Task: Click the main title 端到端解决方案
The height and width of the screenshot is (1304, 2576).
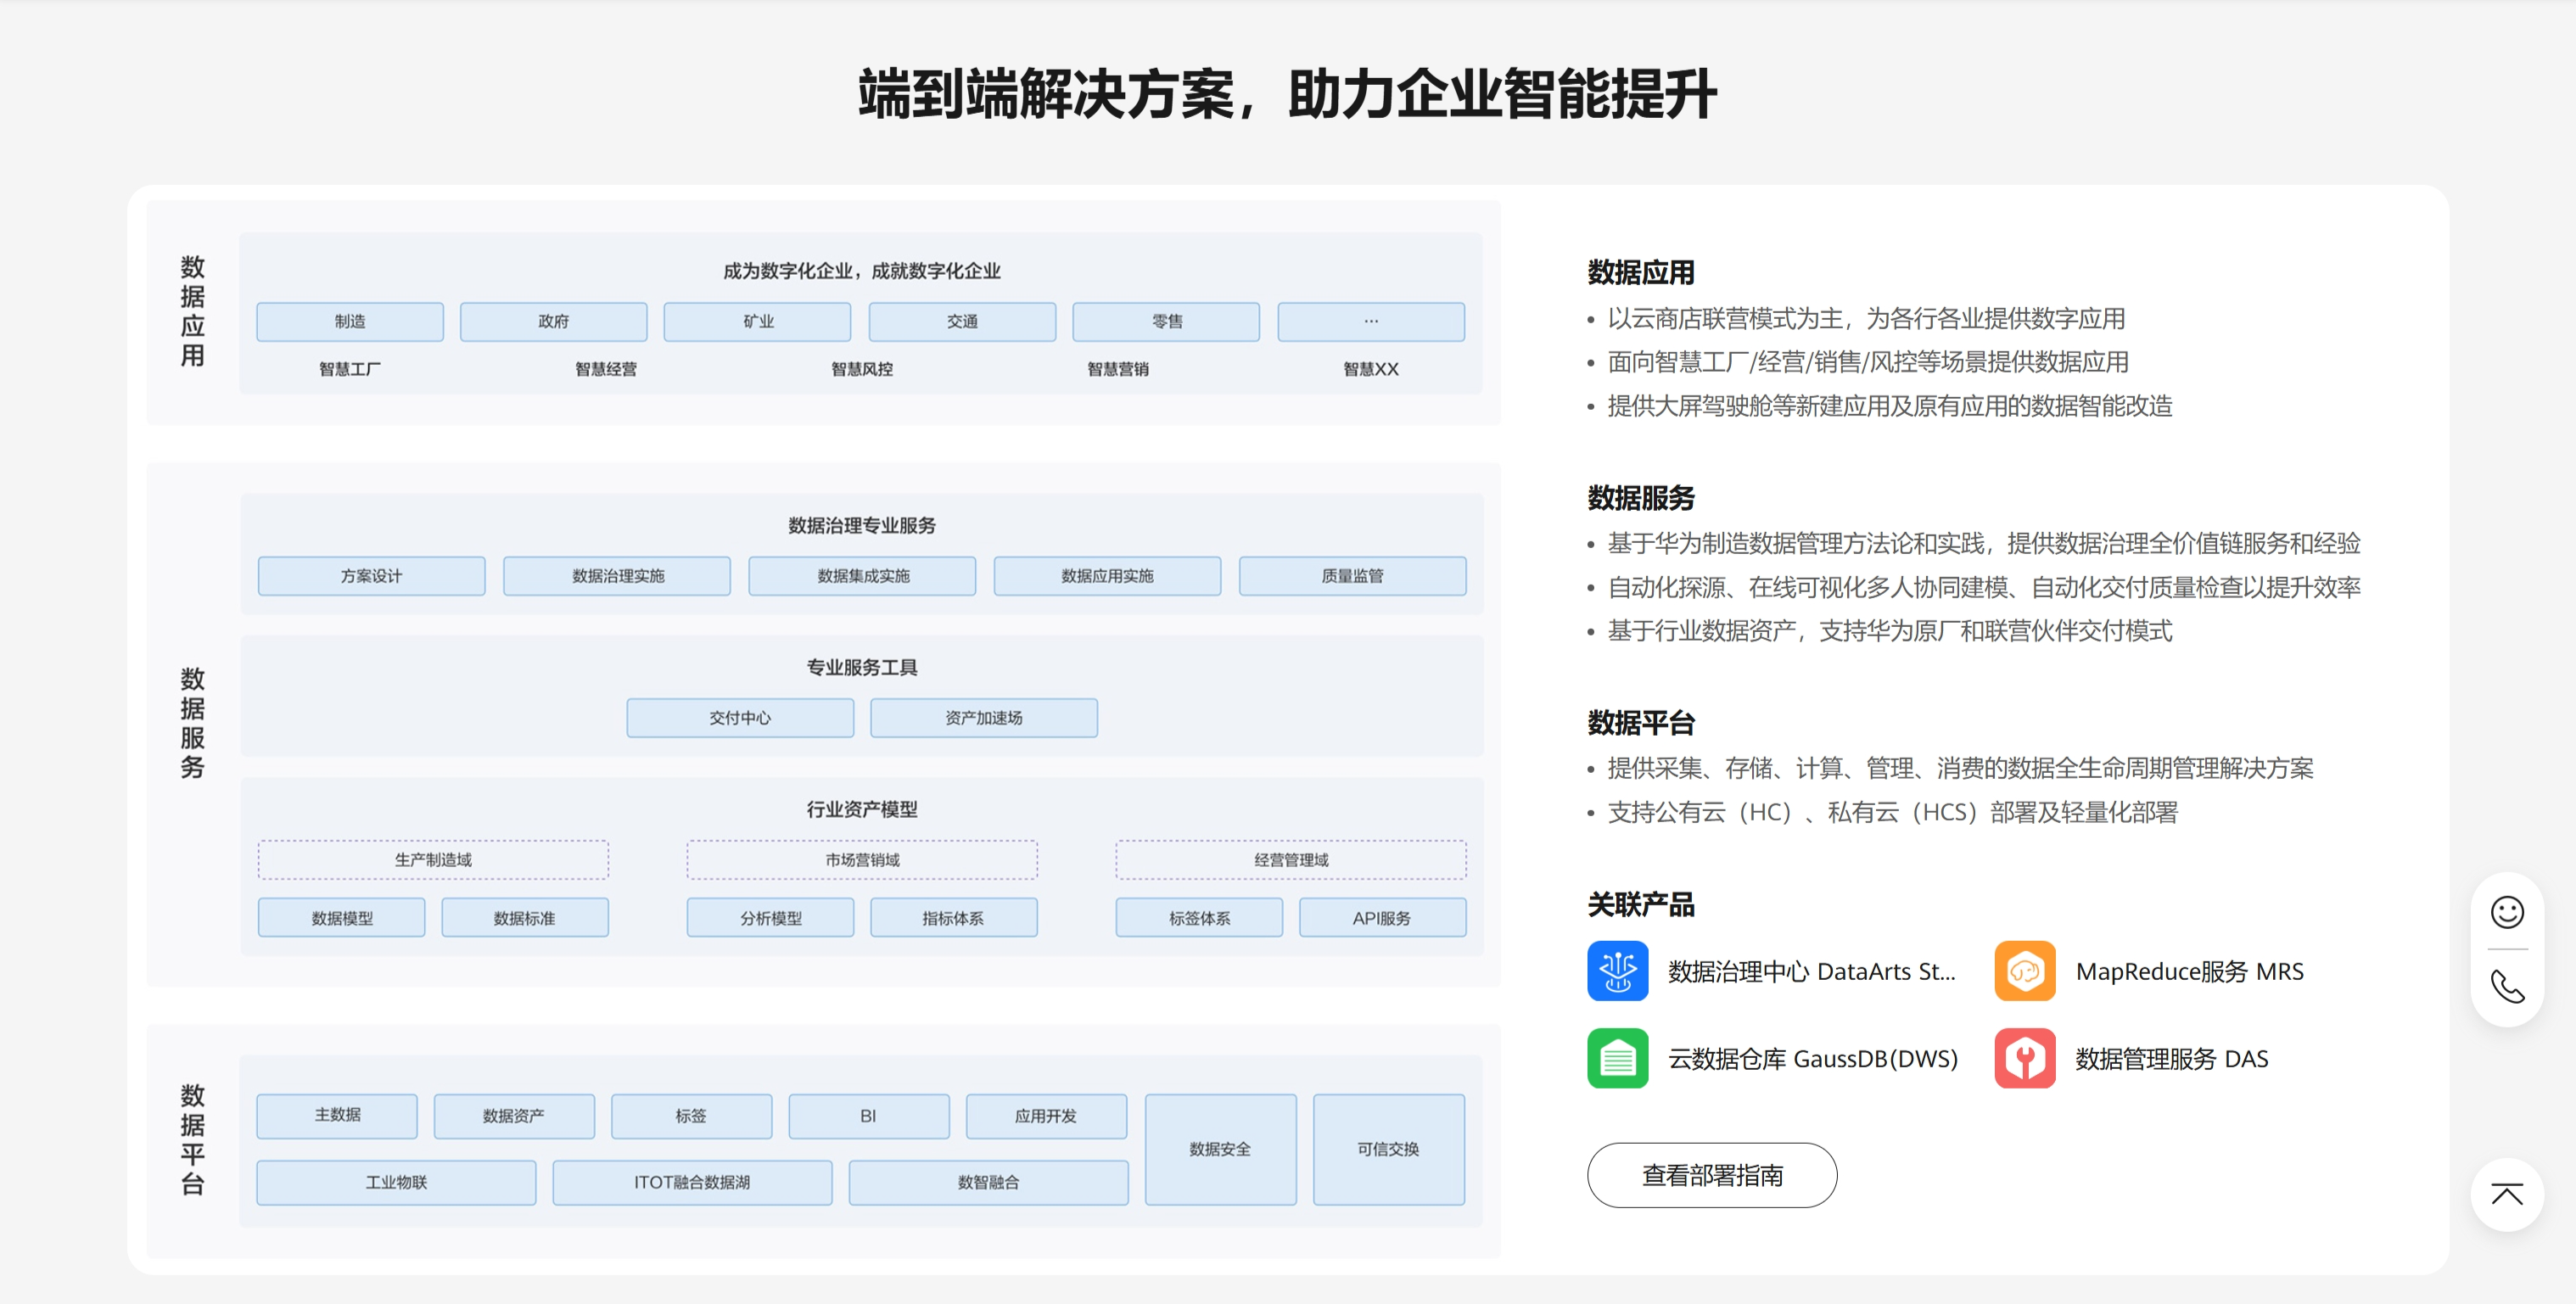Action: pos(1287,94)
